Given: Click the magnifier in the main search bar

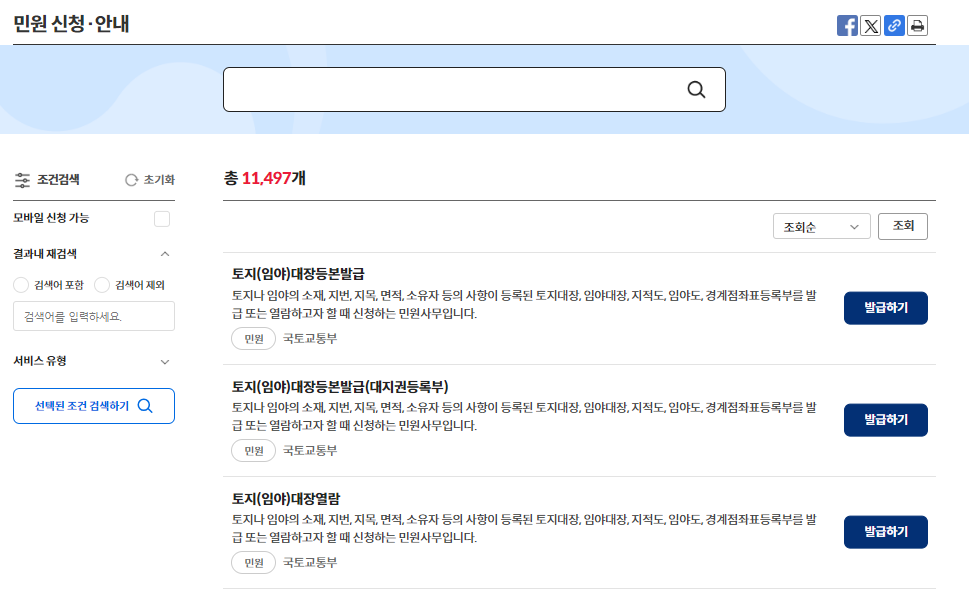Looking at the screenshot, I should click(696, 89).
